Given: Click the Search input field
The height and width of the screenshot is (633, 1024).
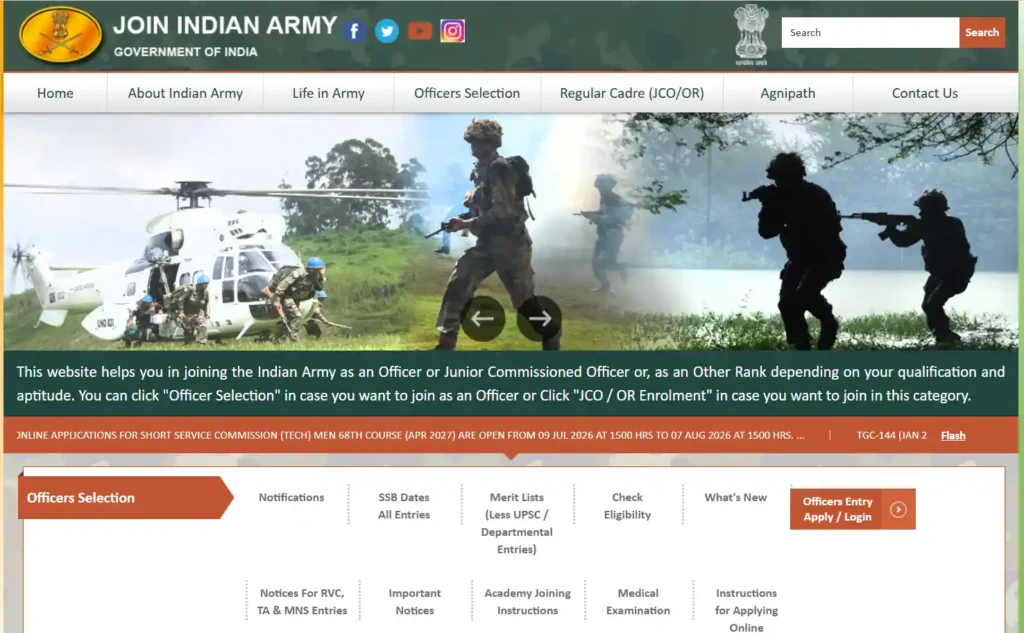Looking at the screenshot, I should (x=870, y=33).
